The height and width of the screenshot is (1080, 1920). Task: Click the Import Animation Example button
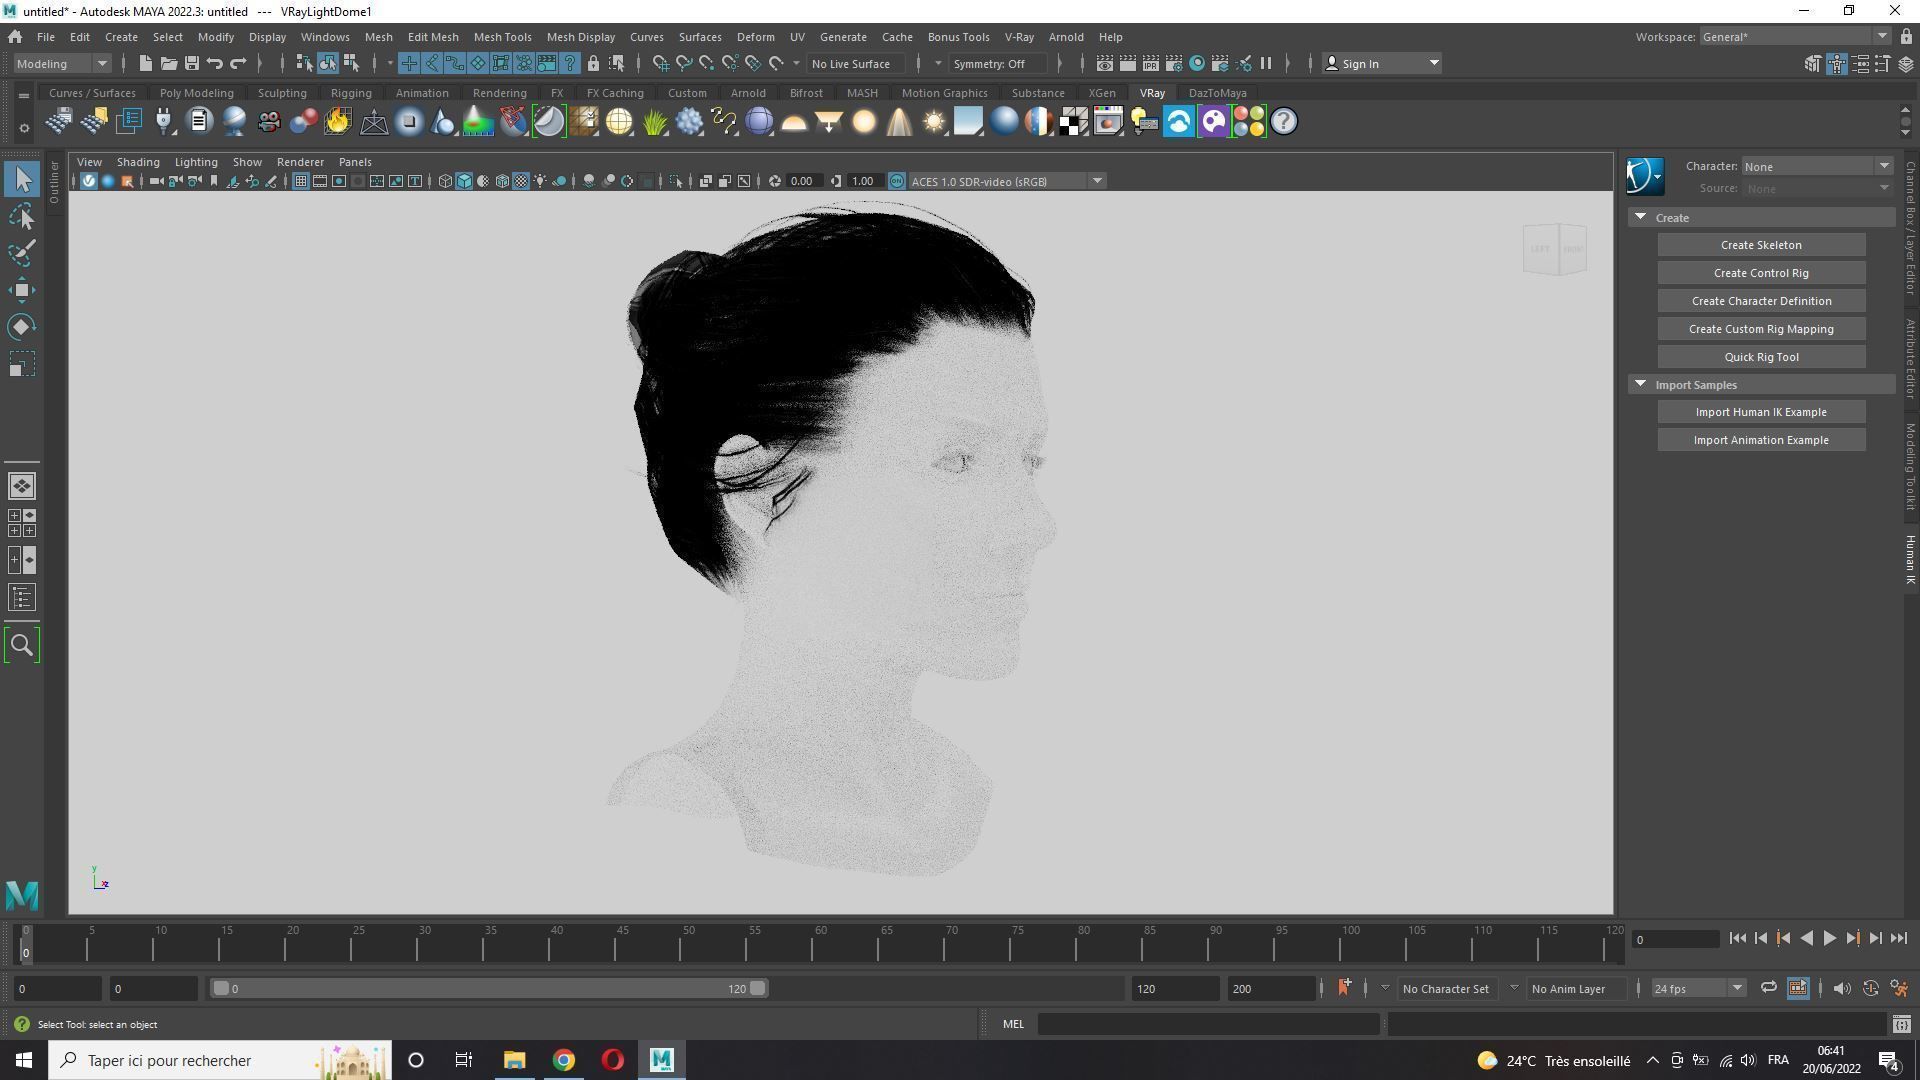[1761, 440]
